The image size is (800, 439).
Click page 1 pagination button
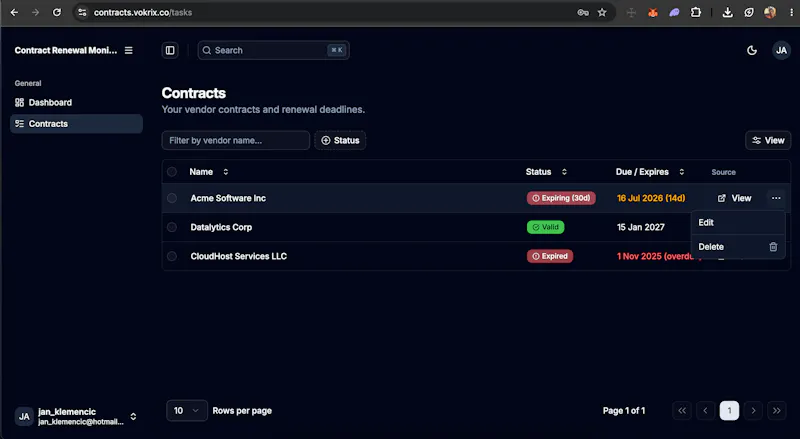pos(729,410)
